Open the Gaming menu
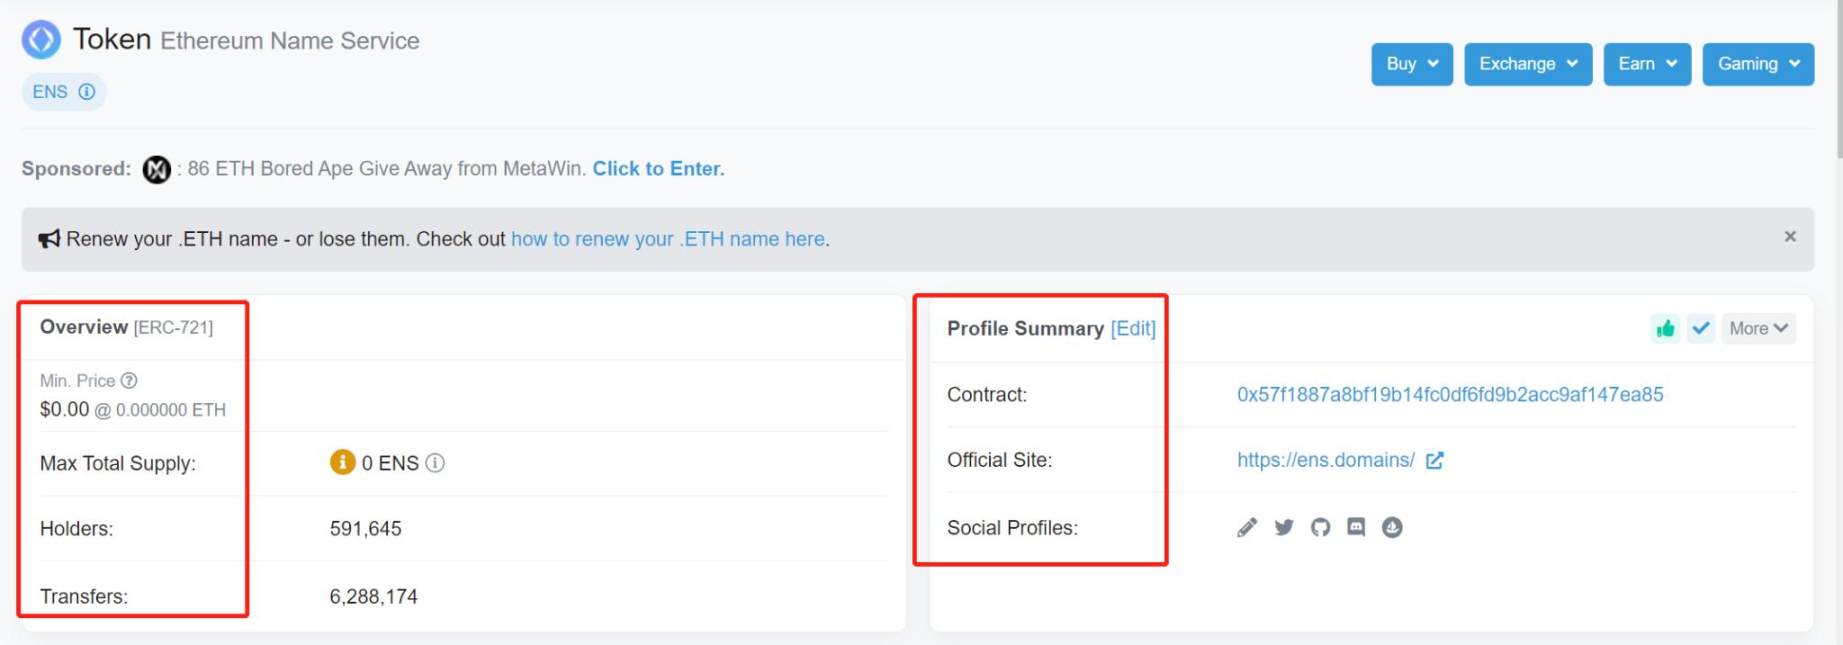This screenshot has height=645, width=1843. tap(1757, 64)
